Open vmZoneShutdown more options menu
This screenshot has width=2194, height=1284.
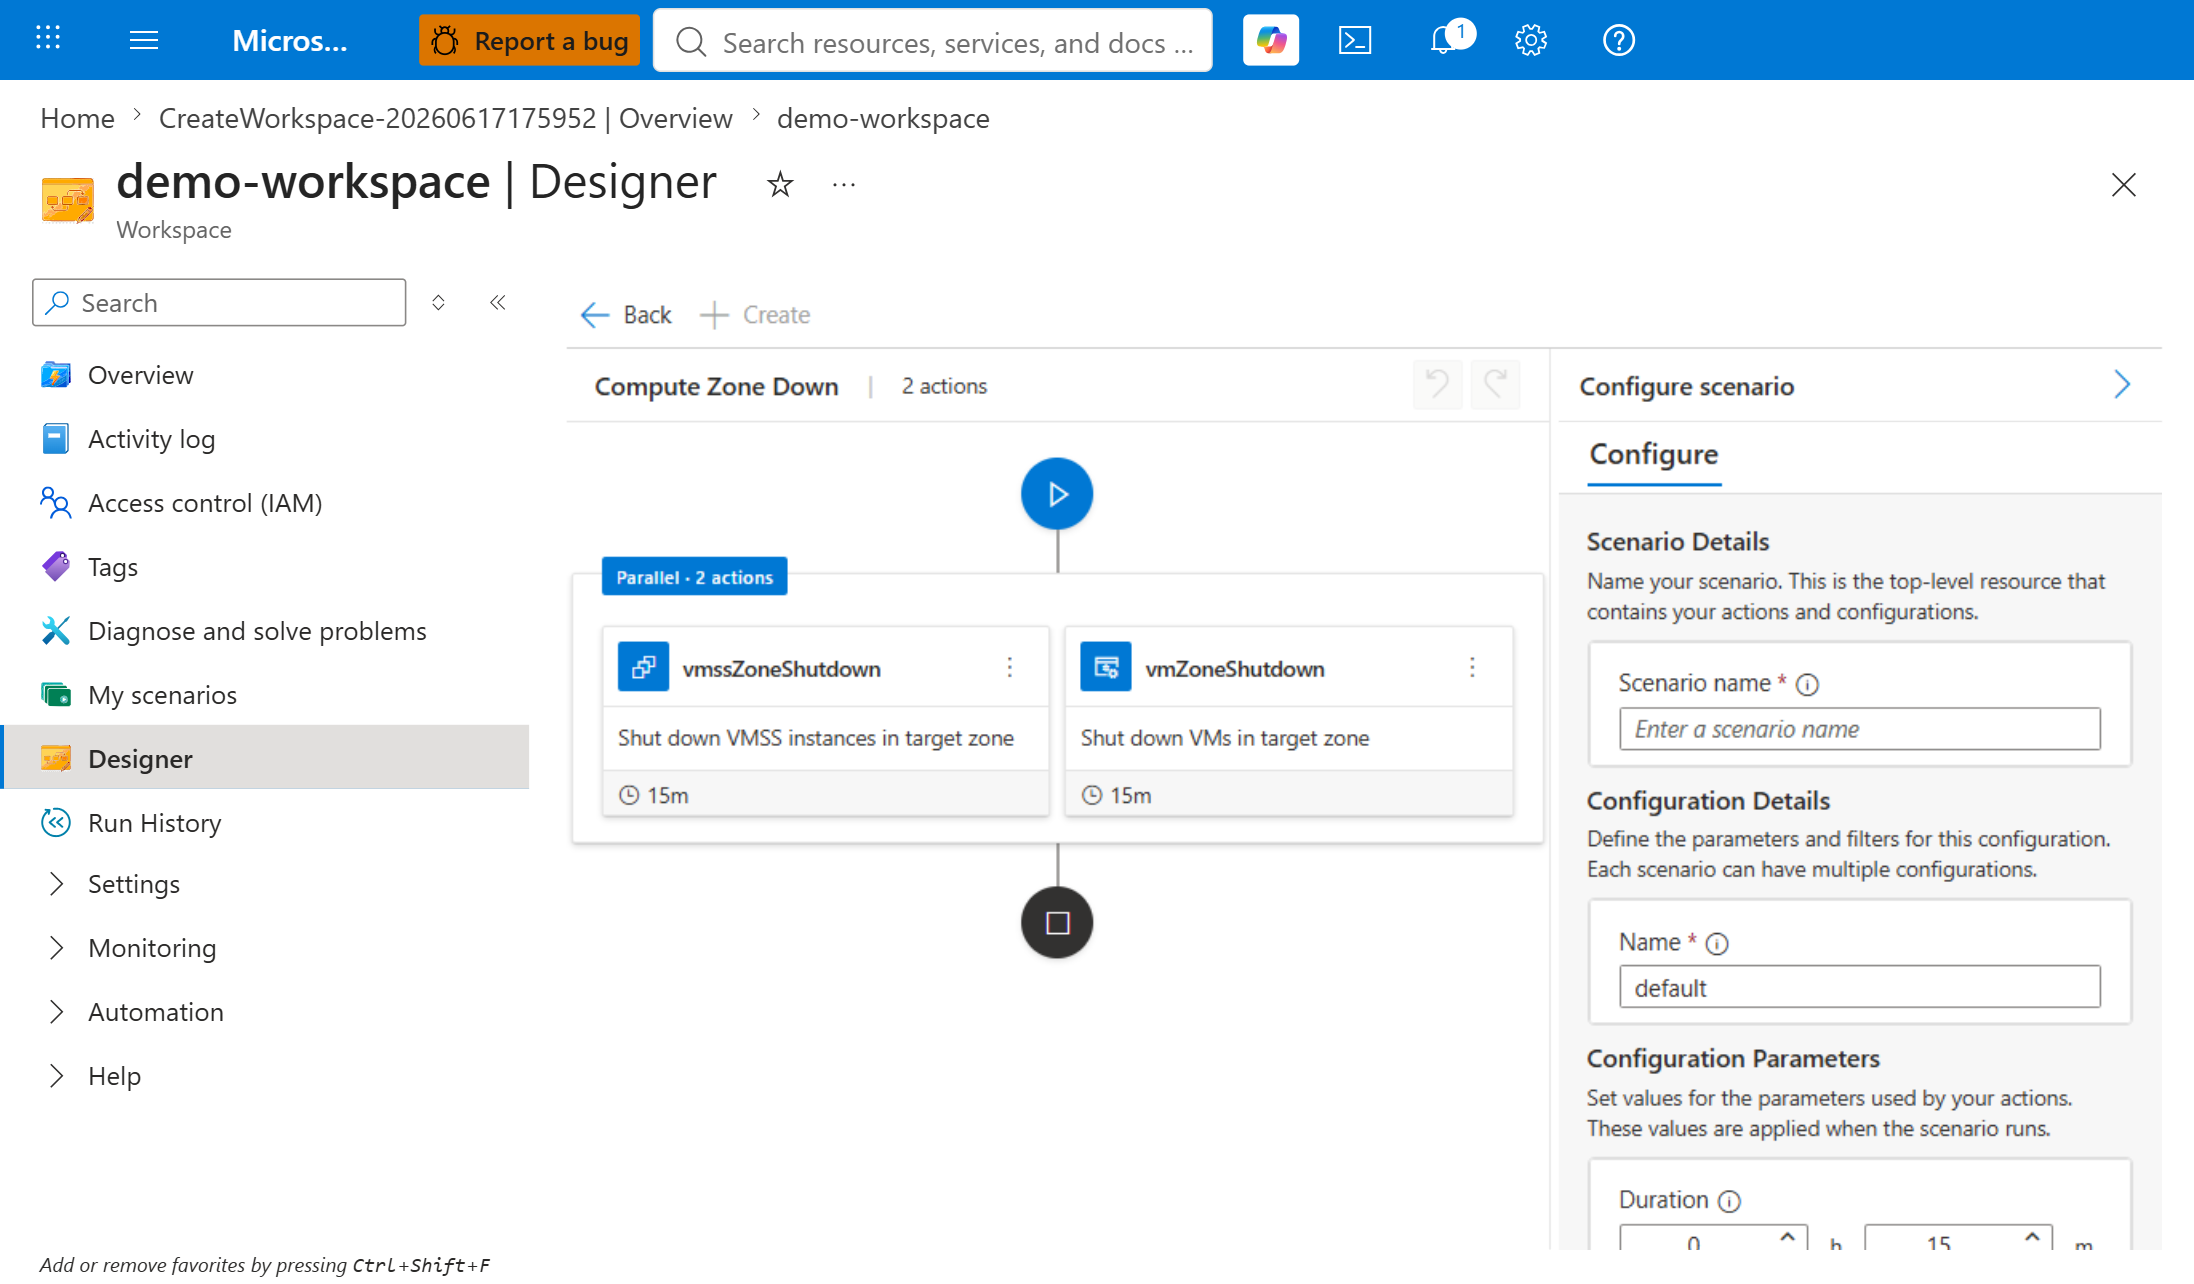(1472, 667)
